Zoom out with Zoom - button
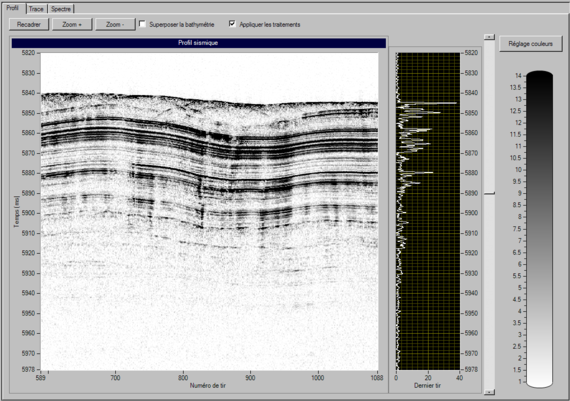 [115, 25]
